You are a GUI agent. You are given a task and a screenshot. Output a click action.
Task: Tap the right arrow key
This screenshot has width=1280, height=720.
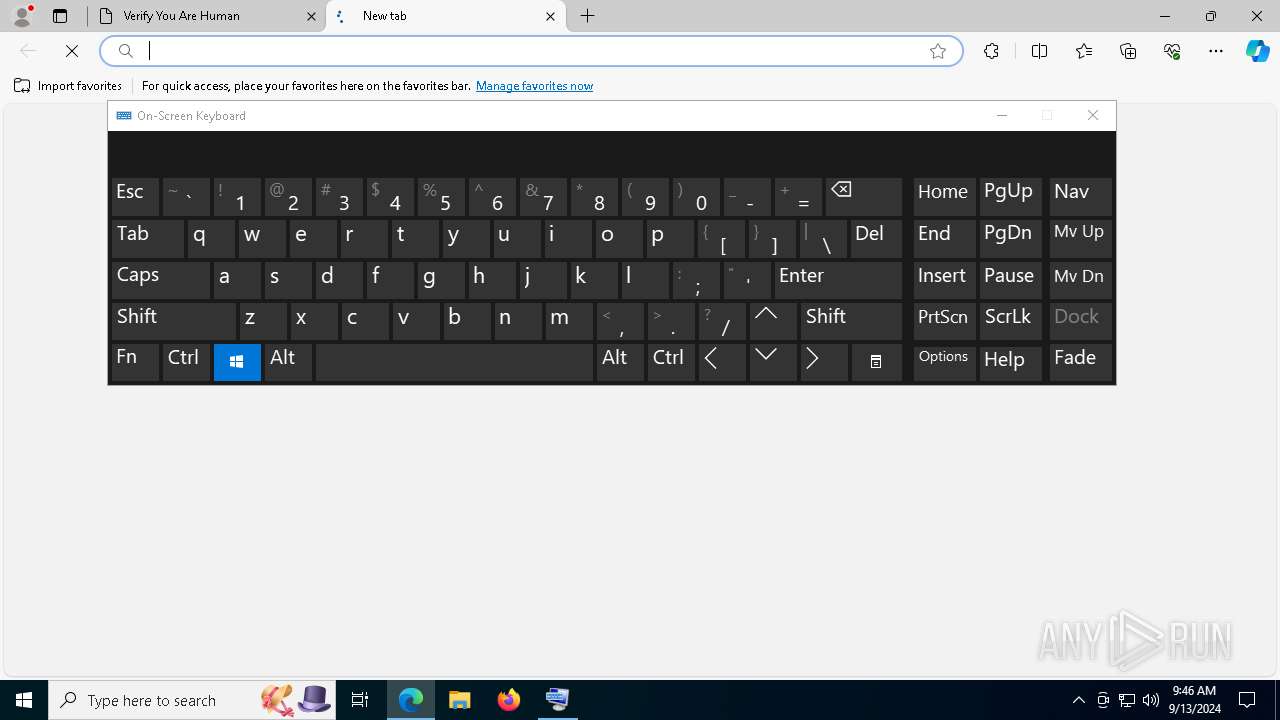[x=824, y=362]
